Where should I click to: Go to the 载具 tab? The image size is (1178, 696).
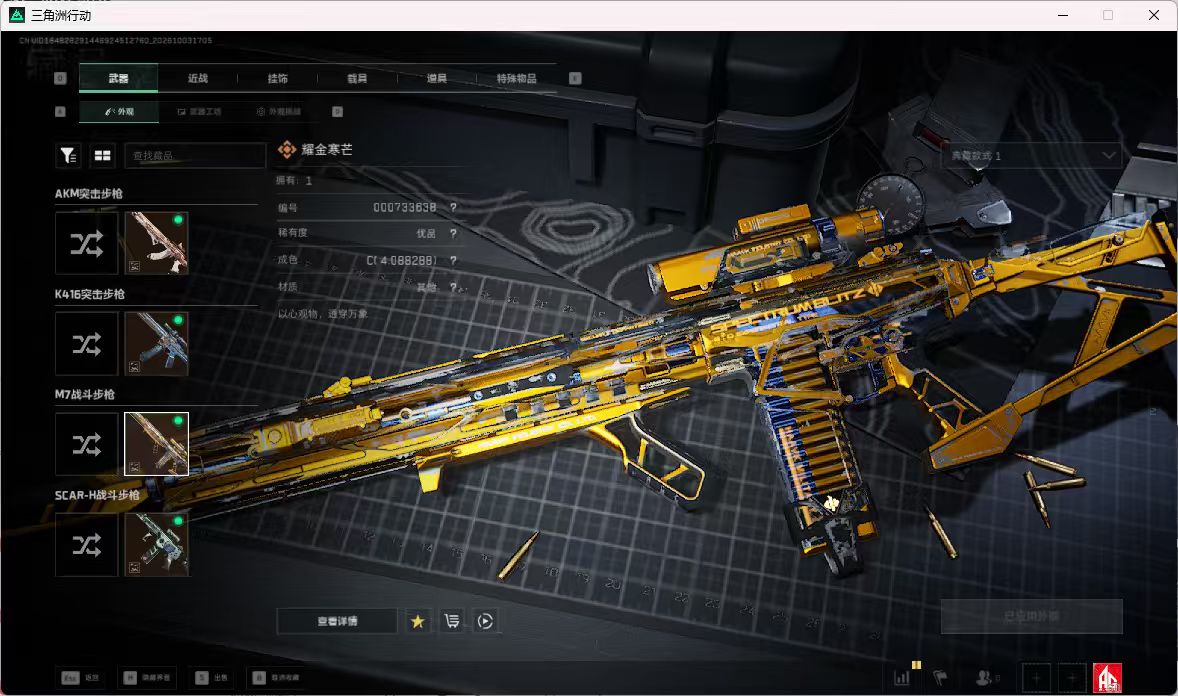tap(357, 78)
